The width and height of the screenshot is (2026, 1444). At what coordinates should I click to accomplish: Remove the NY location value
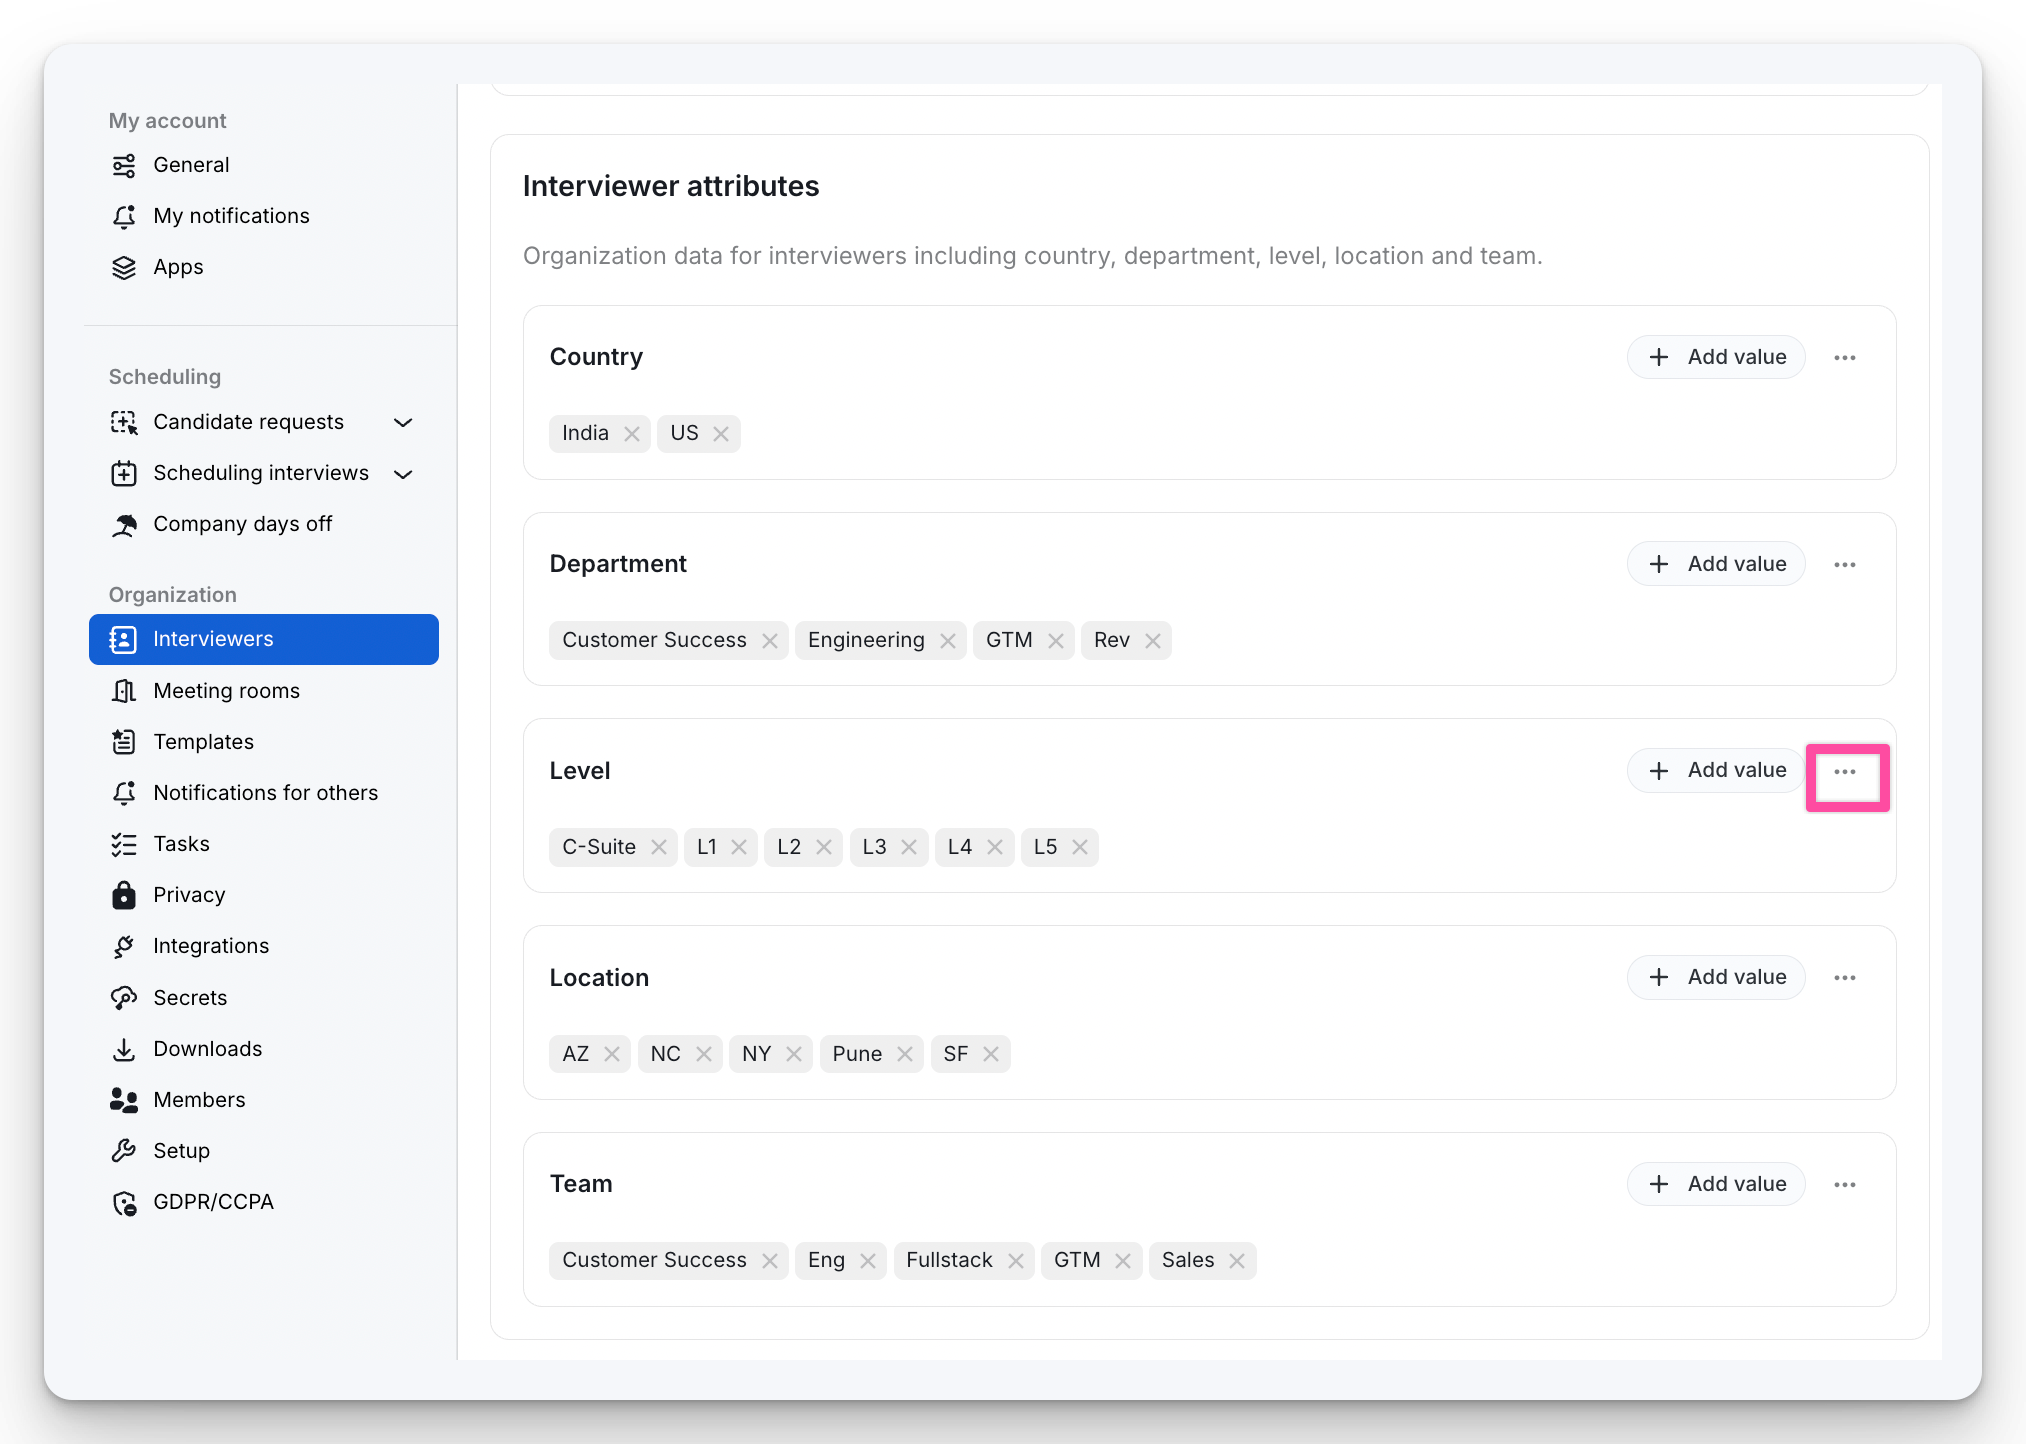point(794,1054)
